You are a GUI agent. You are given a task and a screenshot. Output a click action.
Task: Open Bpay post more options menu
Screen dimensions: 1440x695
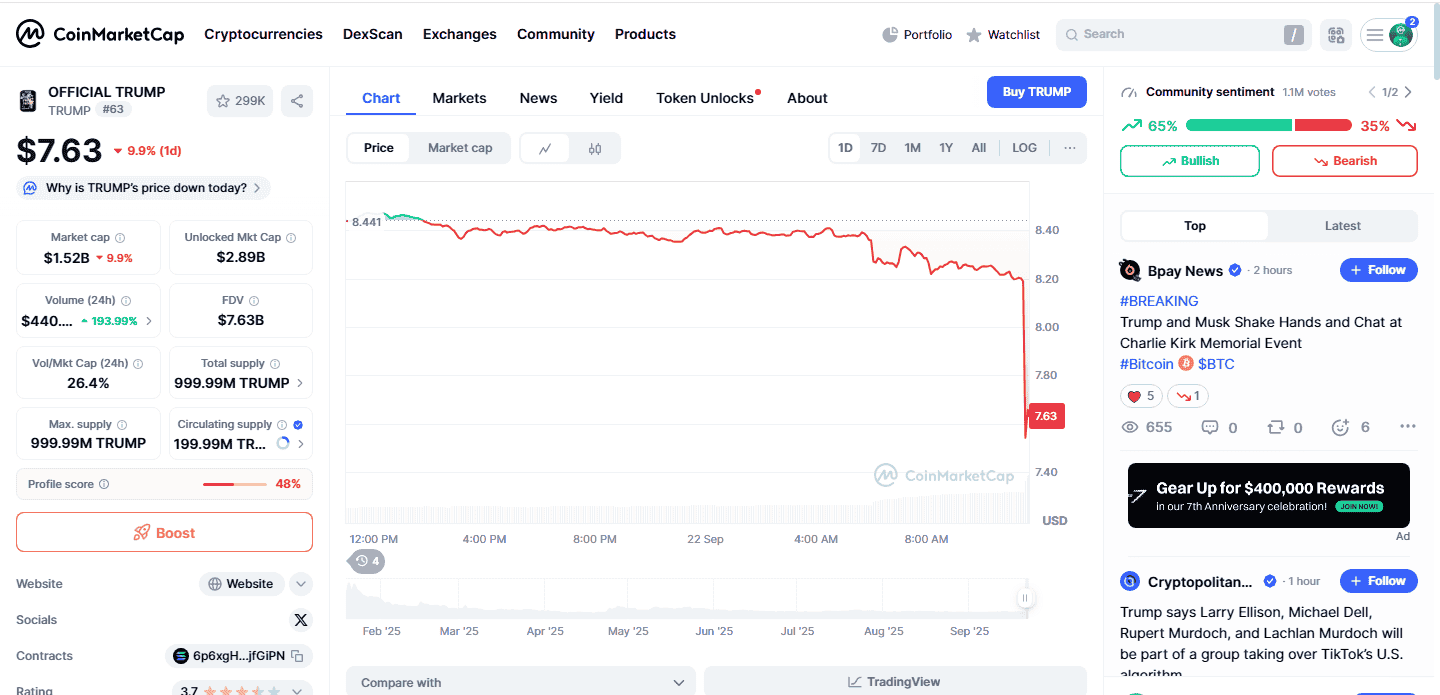[1408, 427]
